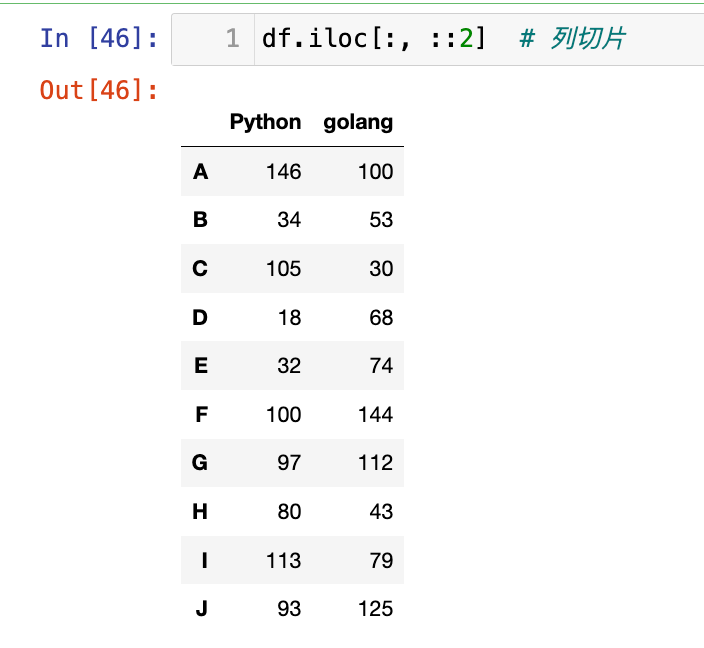Click the line number 1 in code cell
This screenshot has height=648, width=704.
coord(232,39)
